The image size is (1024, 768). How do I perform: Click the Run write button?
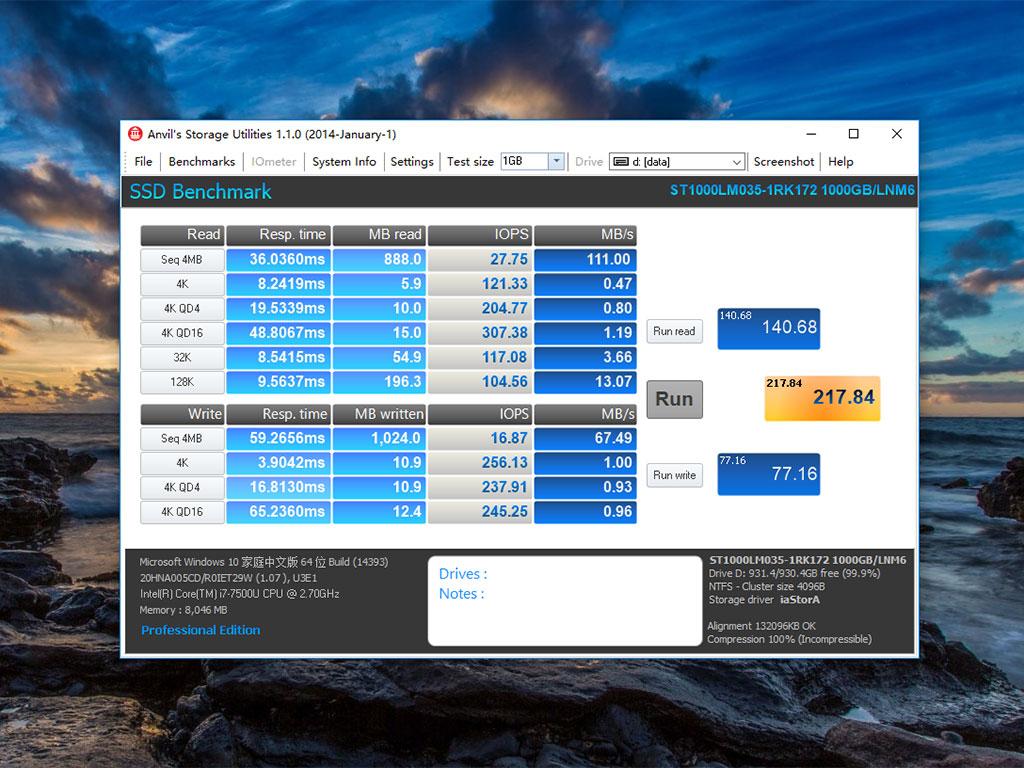tap(675, 475)
